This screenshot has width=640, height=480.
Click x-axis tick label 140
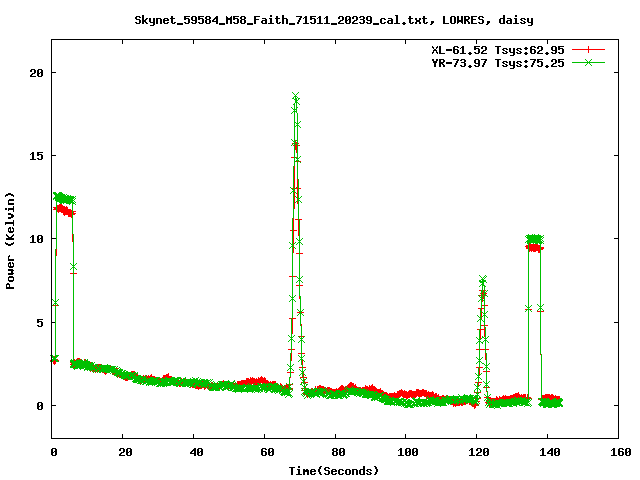[550, 452]
